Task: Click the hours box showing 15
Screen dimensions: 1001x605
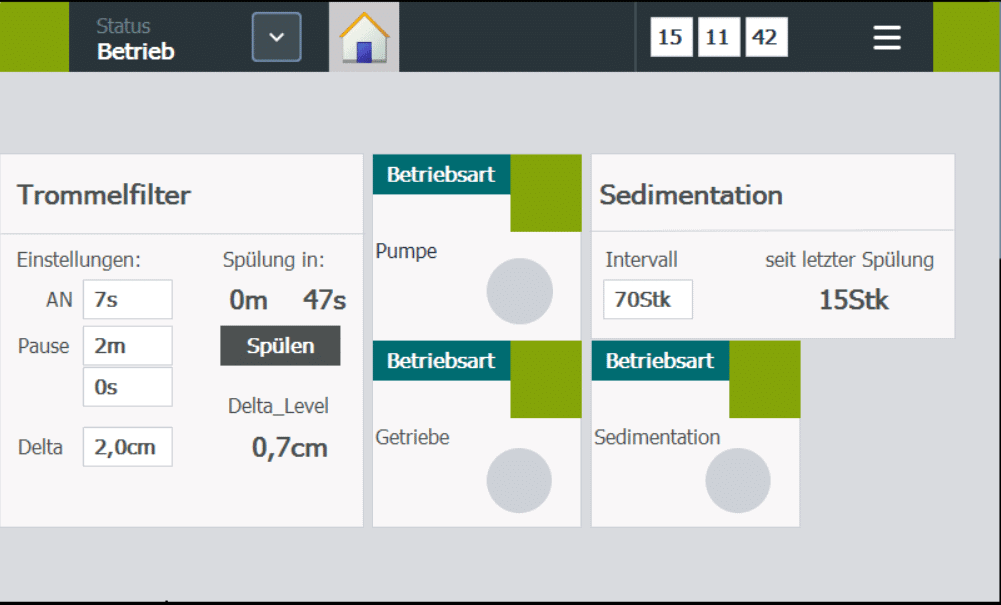Action: (x=671, y=38)
